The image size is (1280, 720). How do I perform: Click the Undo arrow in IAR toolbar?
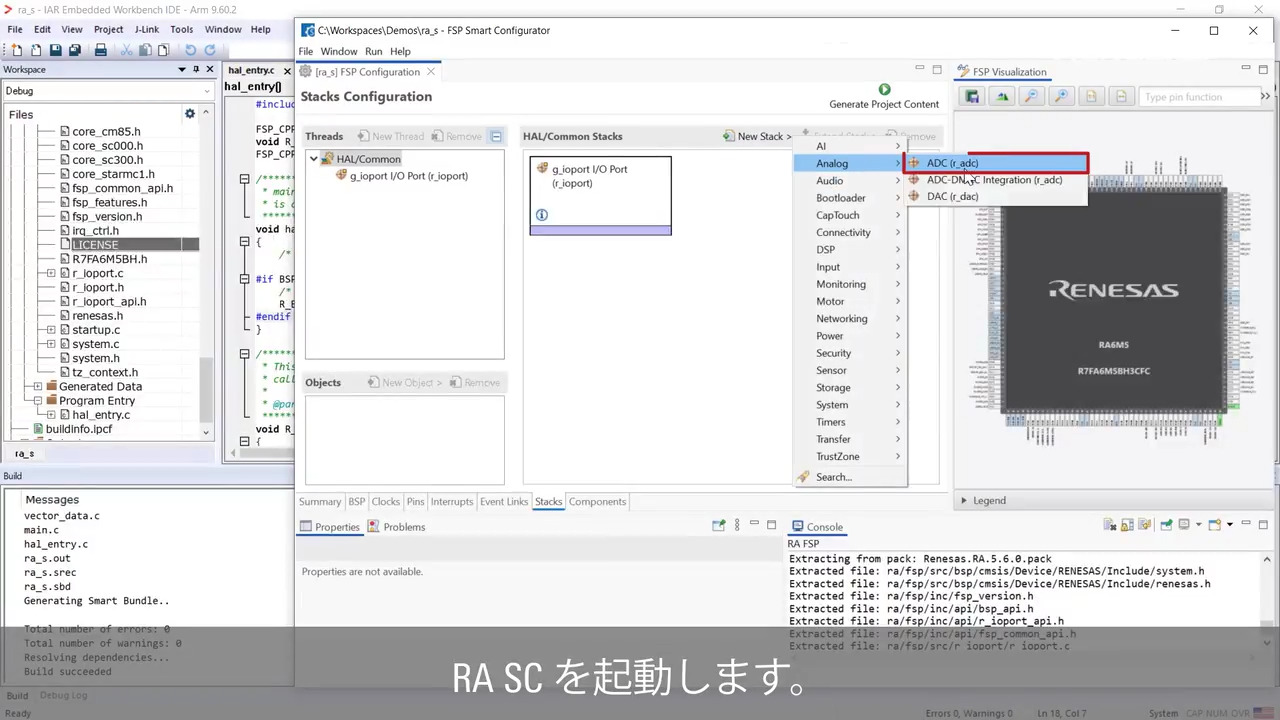pyautogui.click(x=190, y=50)
